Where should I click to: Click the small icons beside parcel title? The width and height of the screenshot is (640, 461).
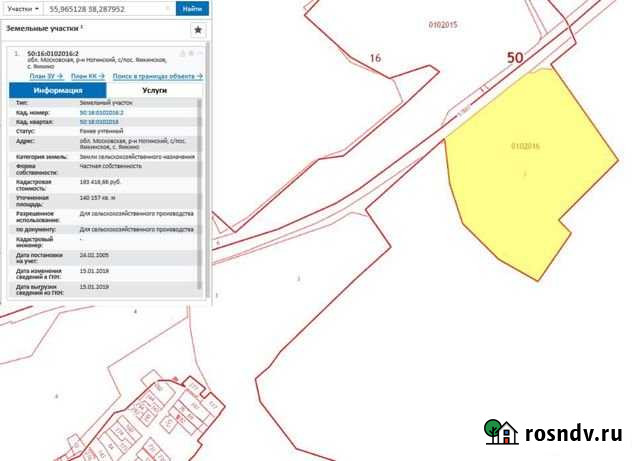click(187, 53)
